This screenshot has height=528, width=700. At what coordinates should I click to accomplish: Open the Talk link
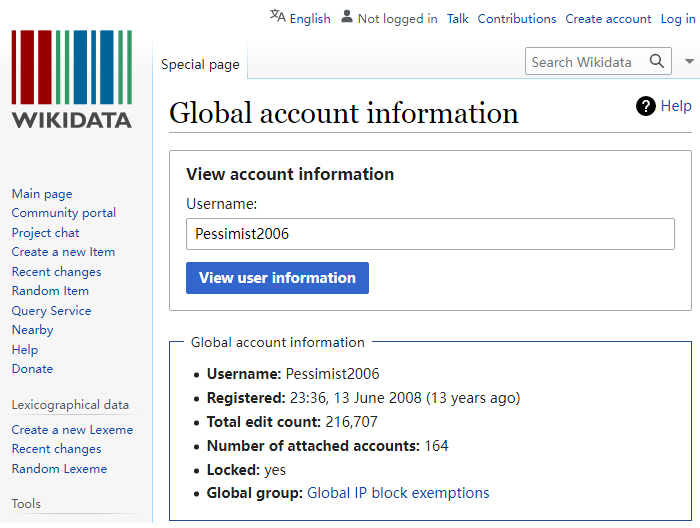[458, 19]
